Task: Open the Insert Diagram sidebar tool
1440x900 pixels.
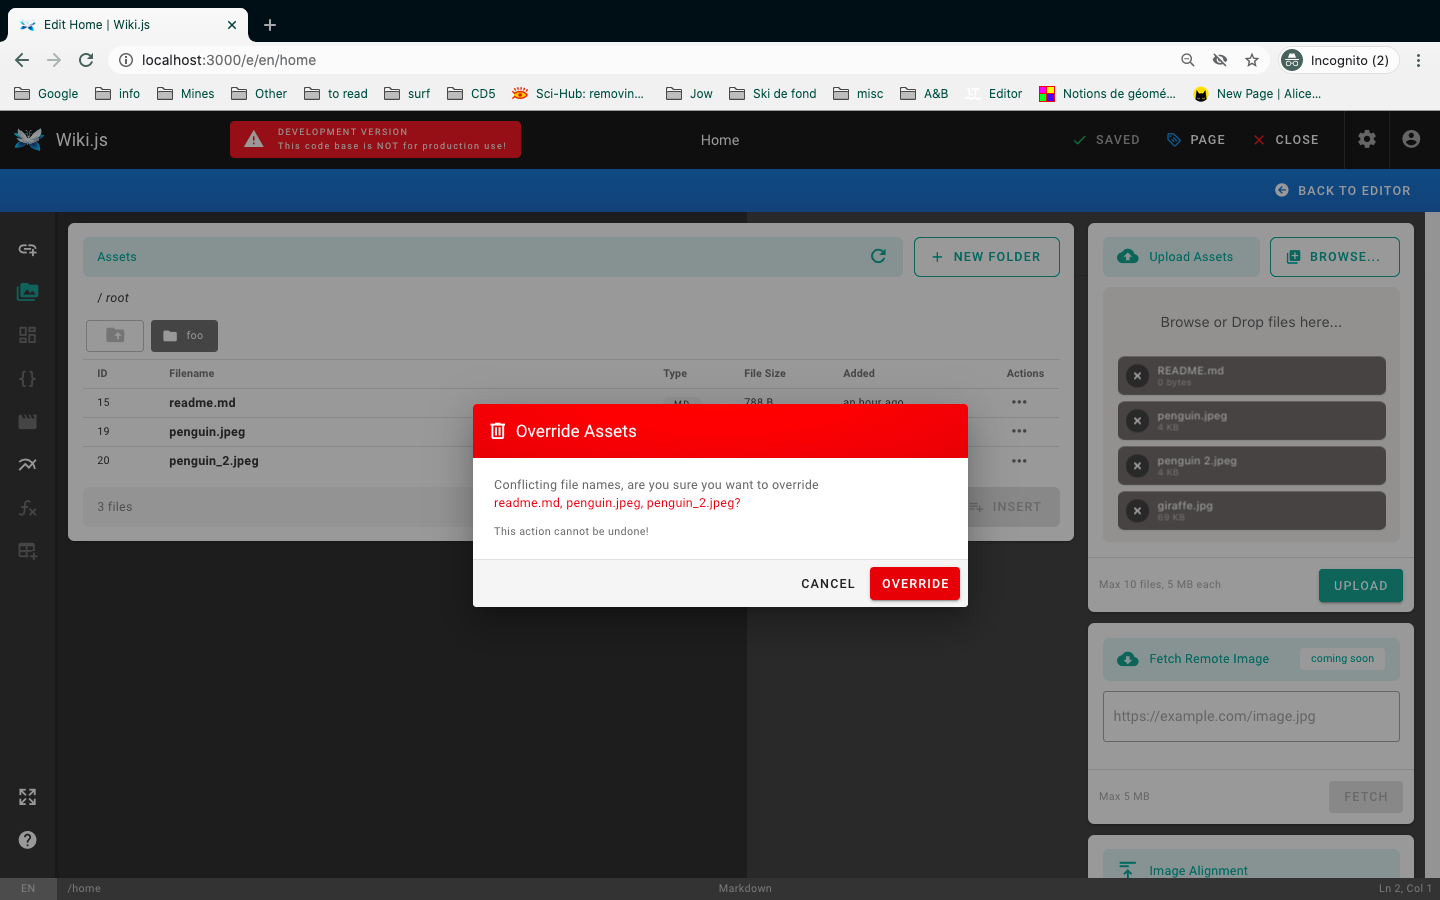Action: coord(28,464)
